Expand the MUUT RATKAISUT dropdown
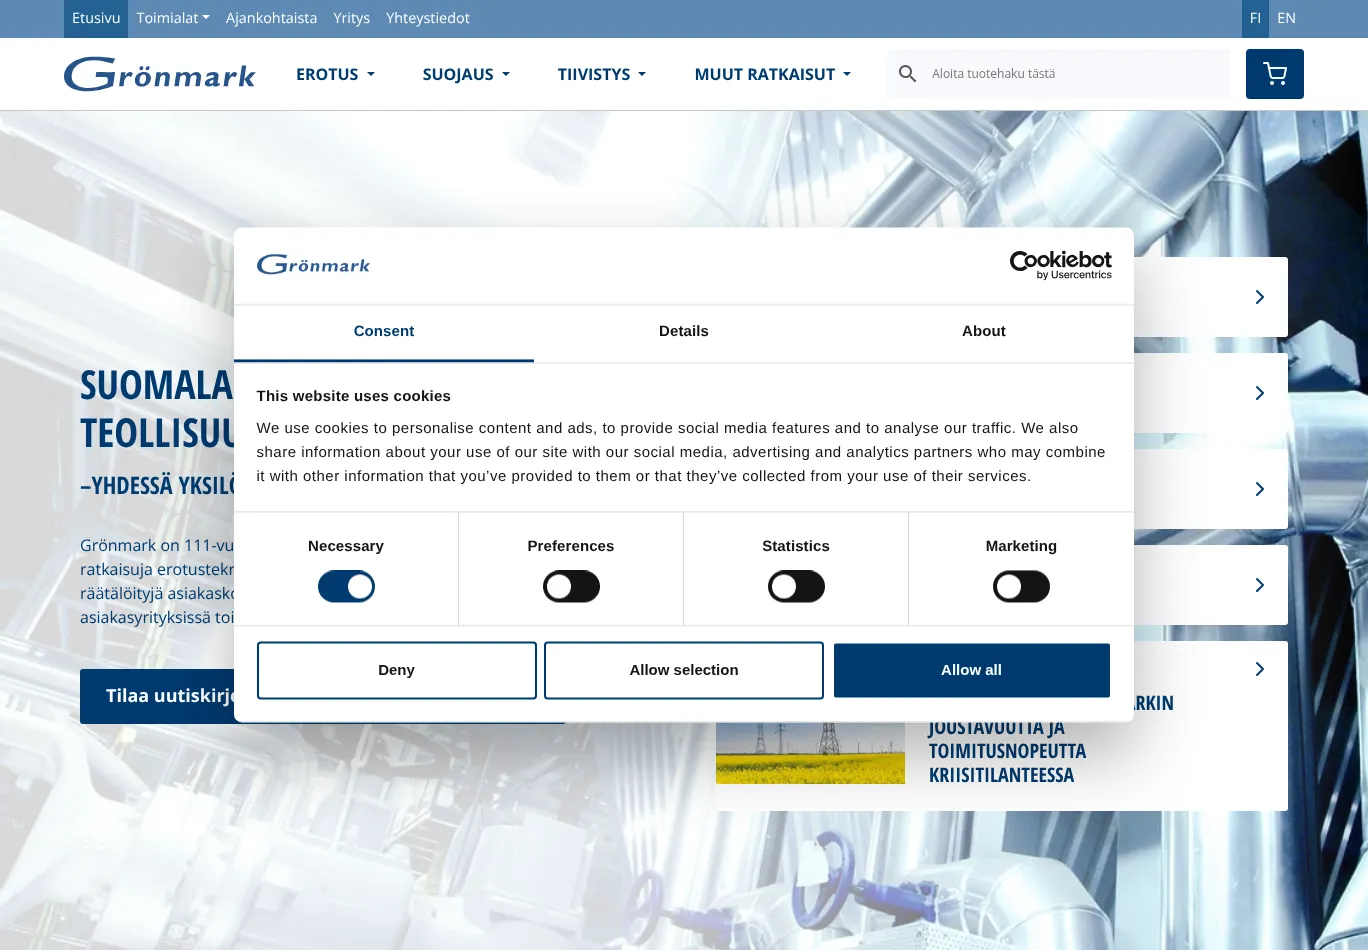The height and width of the screenshot is (950, 1368). tap(771, 74)
